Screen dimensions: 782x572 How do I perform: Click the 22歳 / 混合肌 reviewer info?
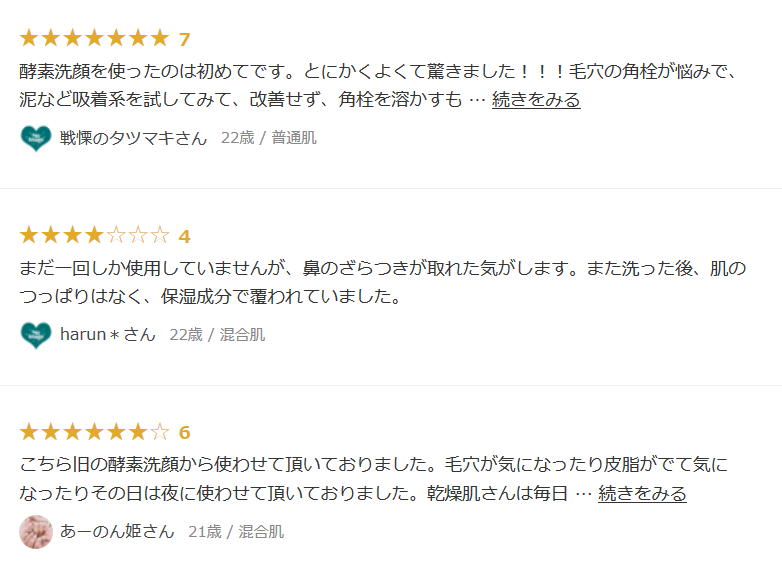[217, 335]
